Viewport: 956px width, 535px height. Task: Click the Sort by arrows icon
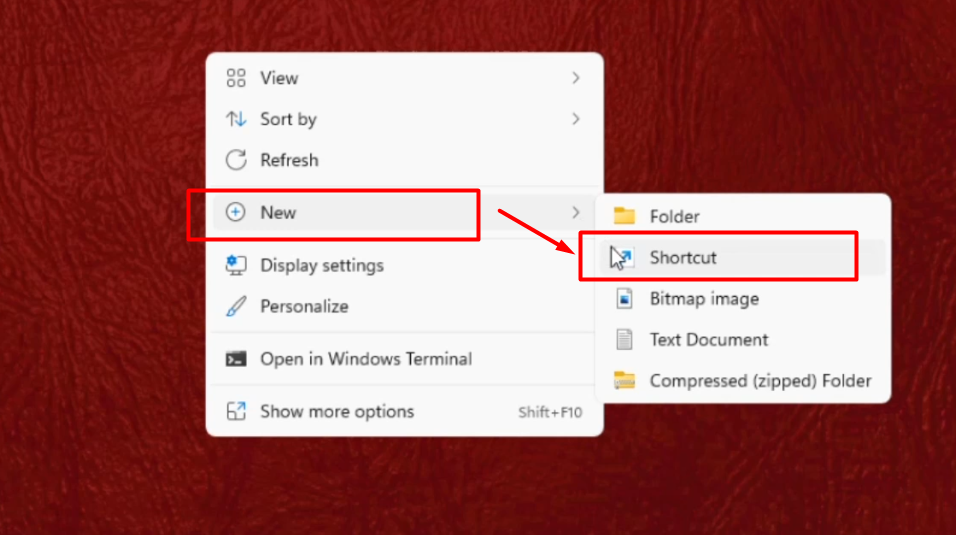[x=236, y=119]
